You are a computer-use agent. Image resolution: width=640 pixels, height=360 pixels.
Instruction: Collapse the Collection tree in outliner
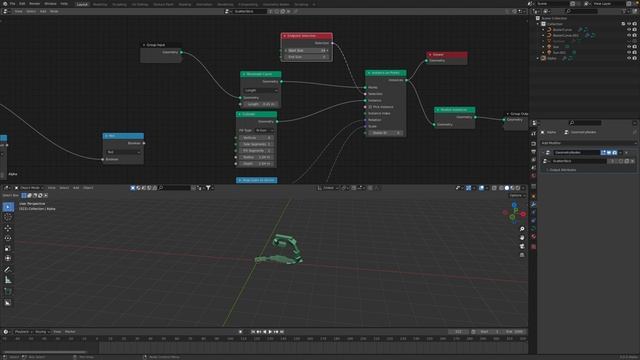(x=538, y=24)
